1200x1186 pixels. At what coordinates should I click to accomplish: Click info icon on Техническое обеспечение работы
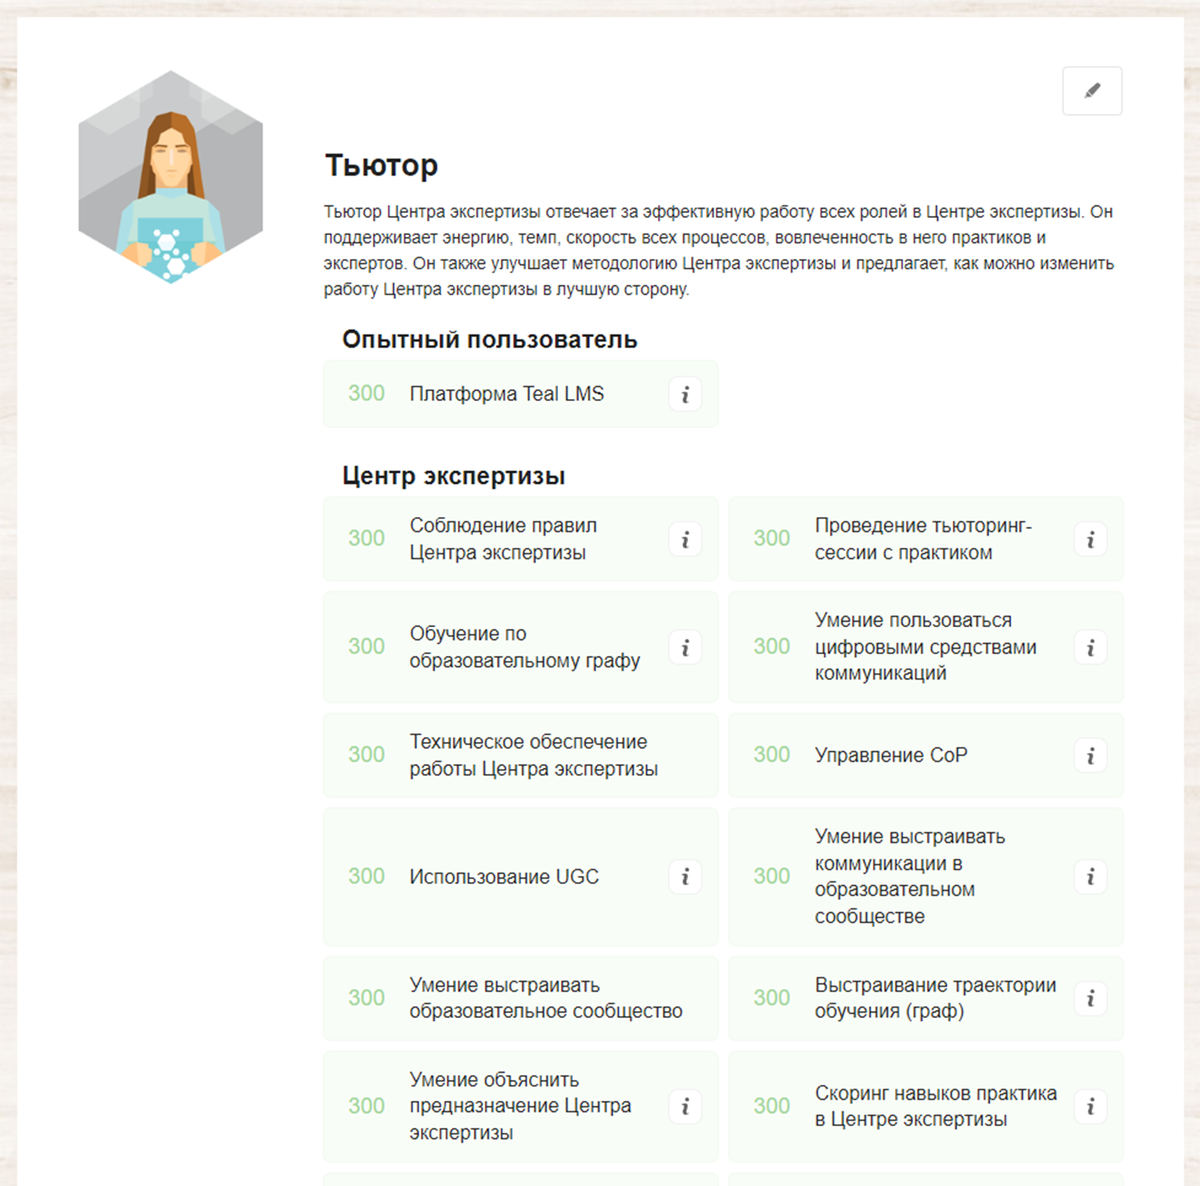tap(685, 755)
